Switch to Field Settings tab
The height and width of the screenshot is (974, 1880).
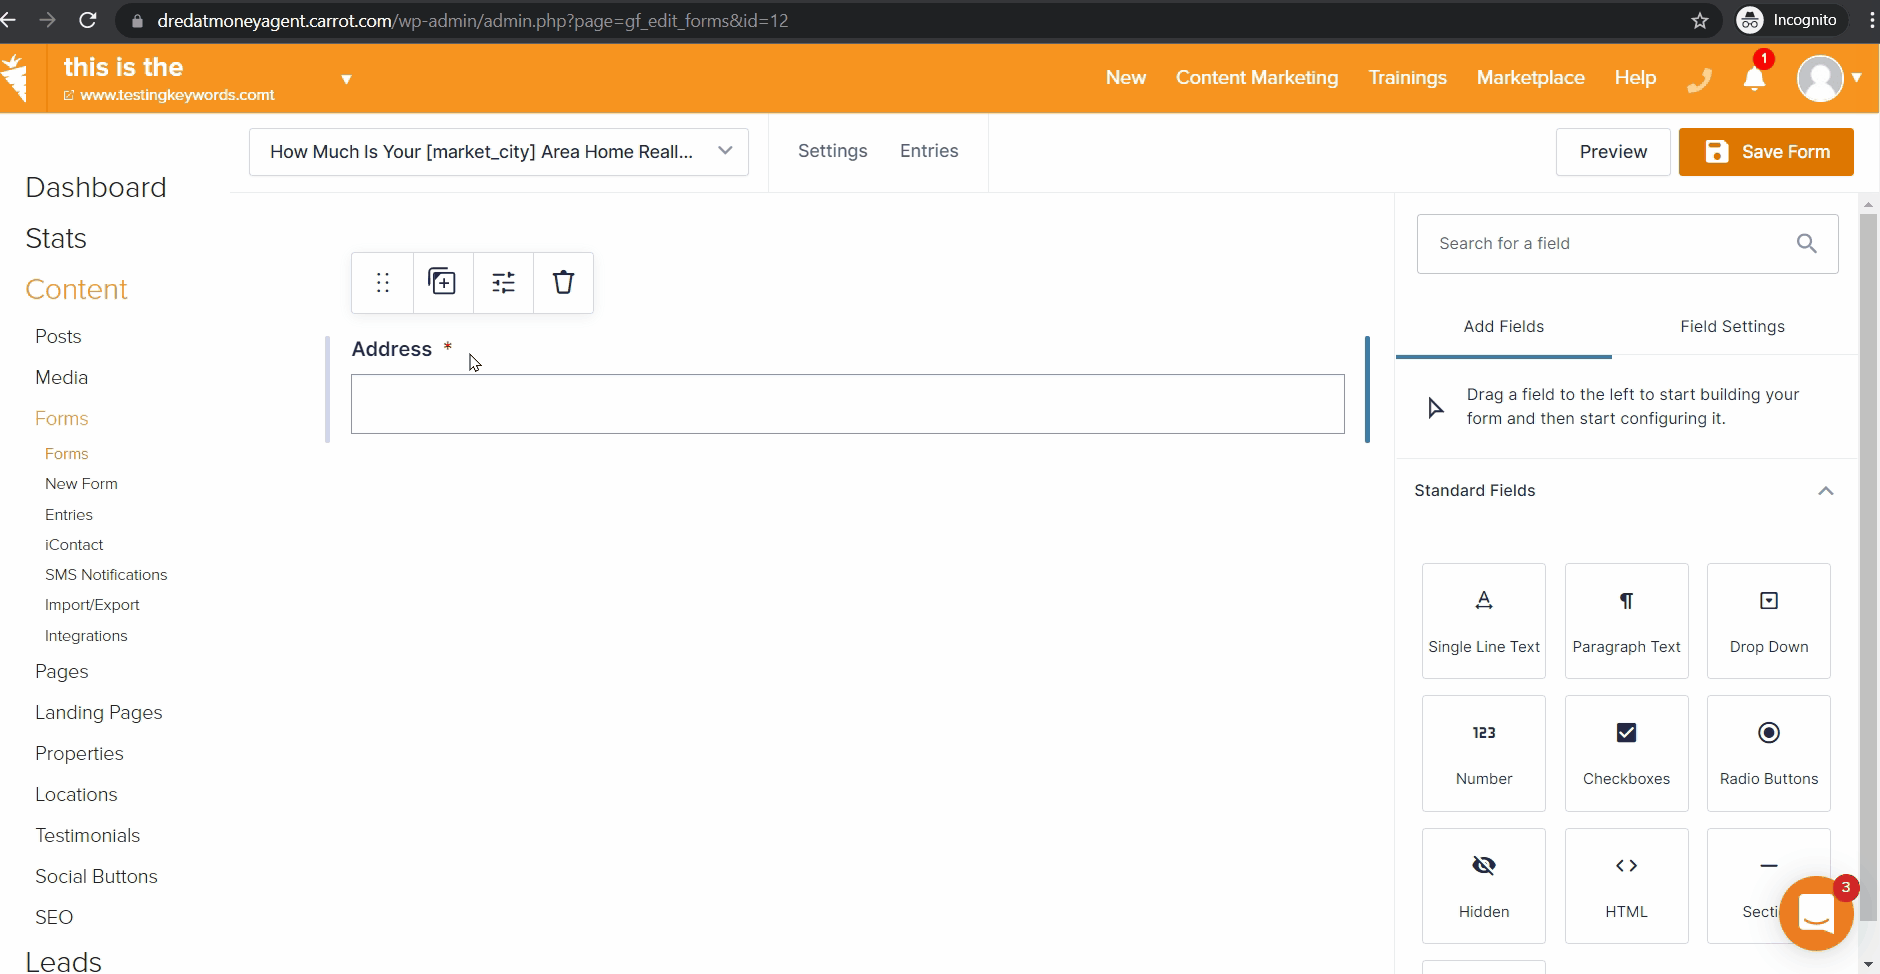tap(1732, 327)
